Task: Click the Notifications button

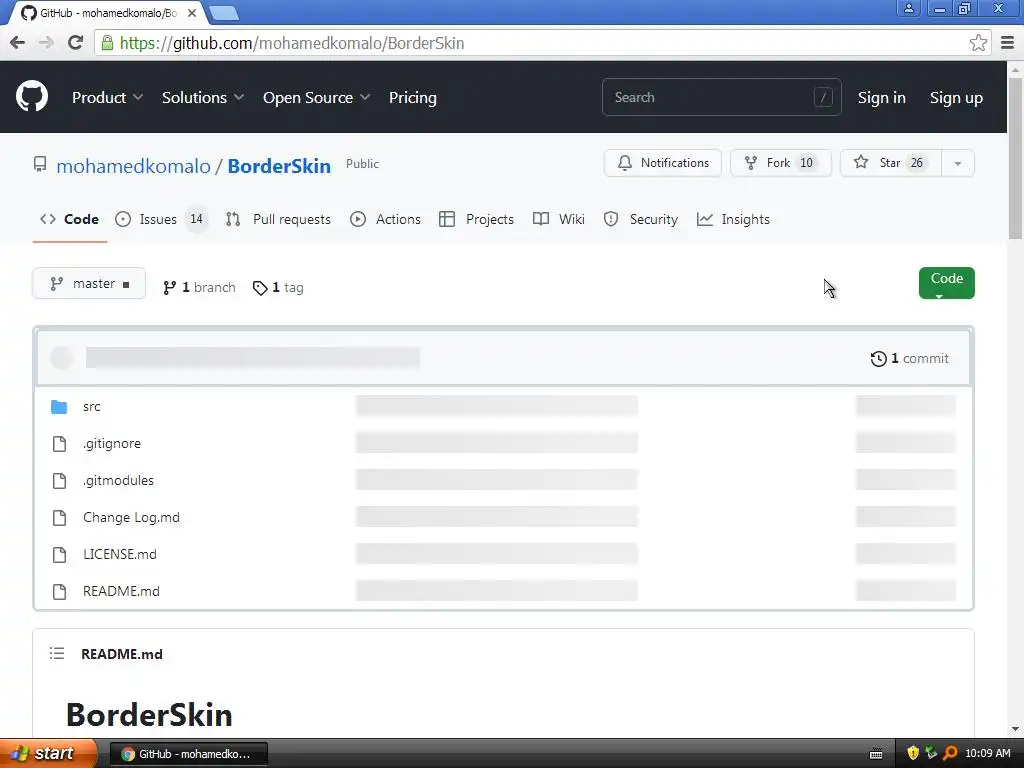Action: tap(663, 163)
